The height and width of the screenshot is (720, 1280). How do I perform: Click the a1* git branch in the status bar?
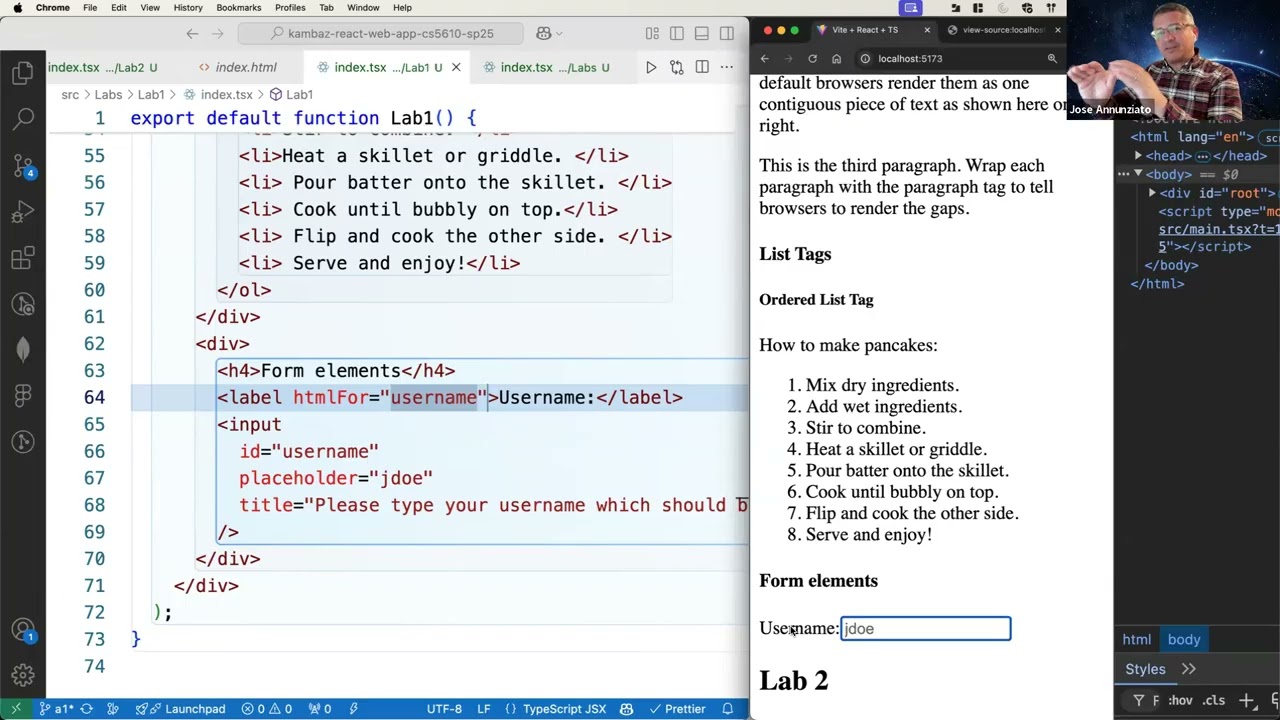coord(57,709)
